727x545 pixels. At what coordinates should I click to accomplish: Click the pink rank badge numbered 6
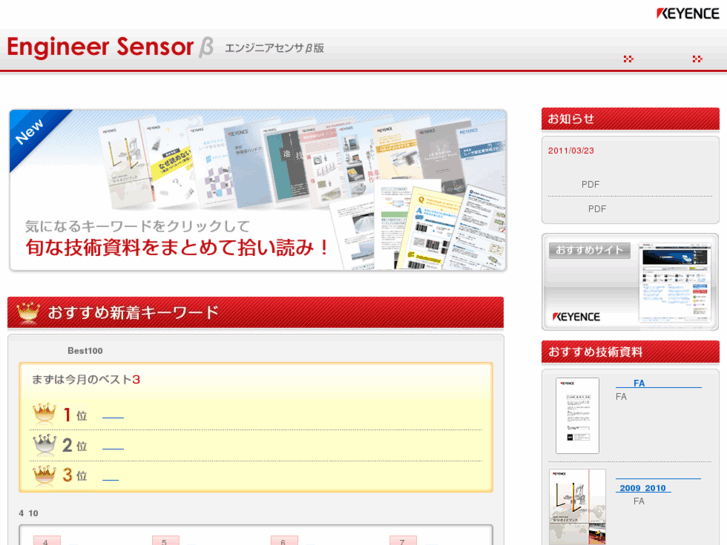(x=284, y=540)
